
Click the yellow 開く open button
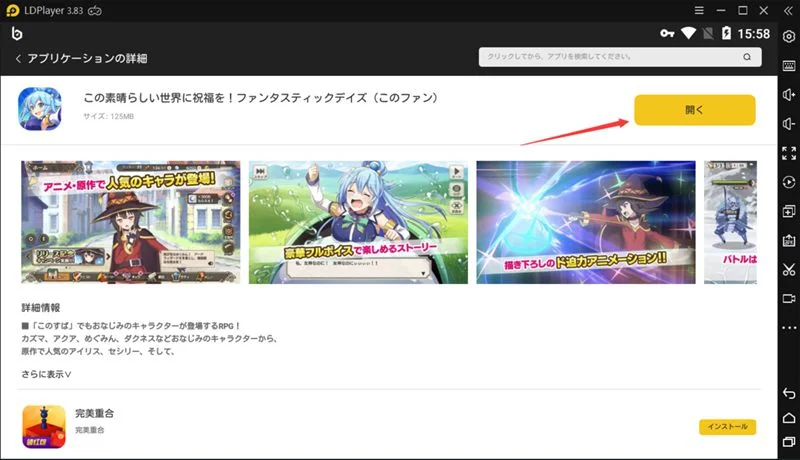point(694,110)
